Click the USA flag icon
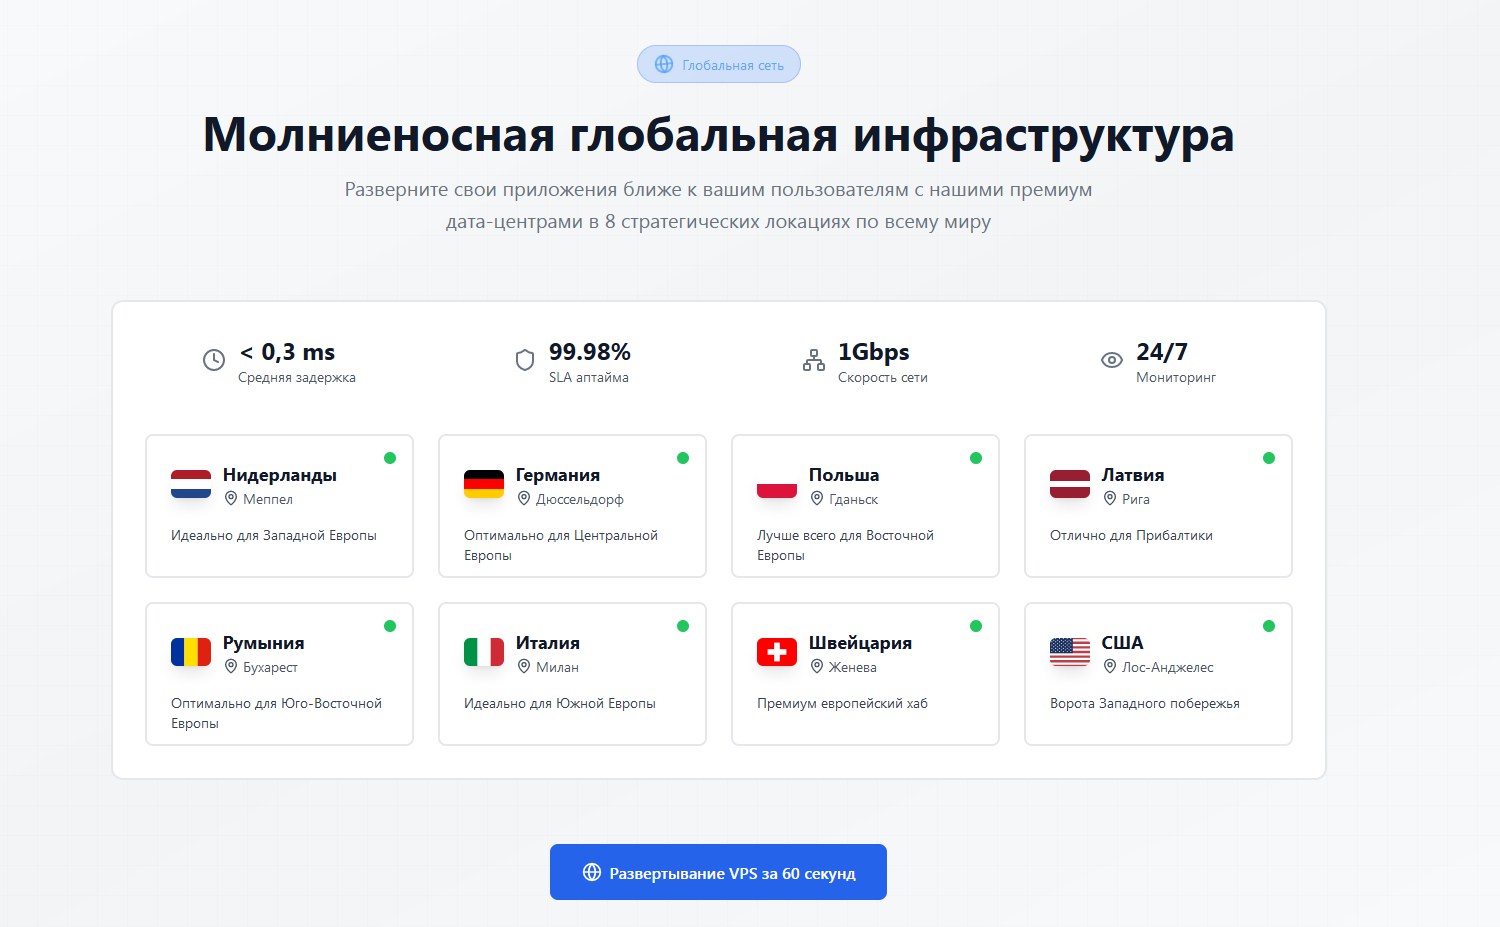This screenshot has width=1500, height=927. click(x=1070, y=652)
